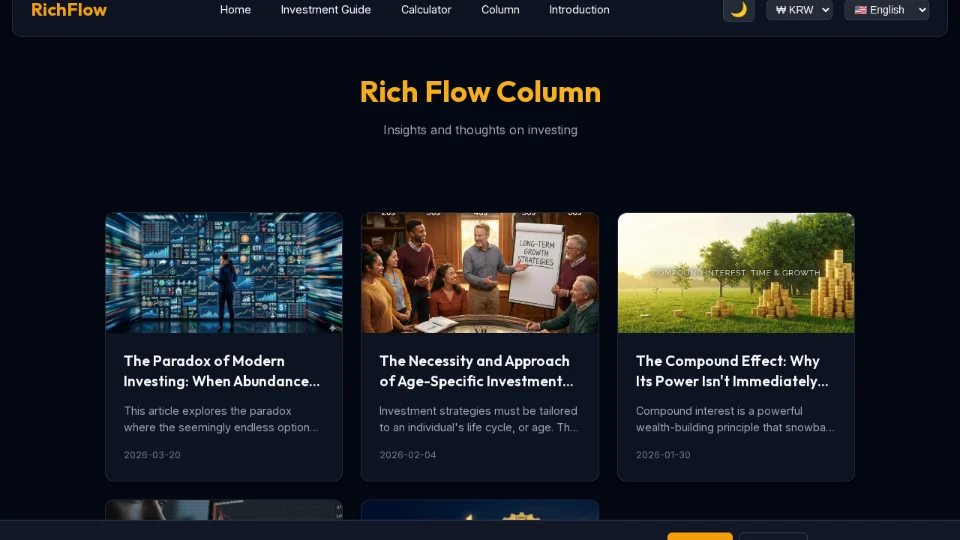The image size is (960, 540).
Task: Go to the Home menu item
Action: (x=235, y=10)
